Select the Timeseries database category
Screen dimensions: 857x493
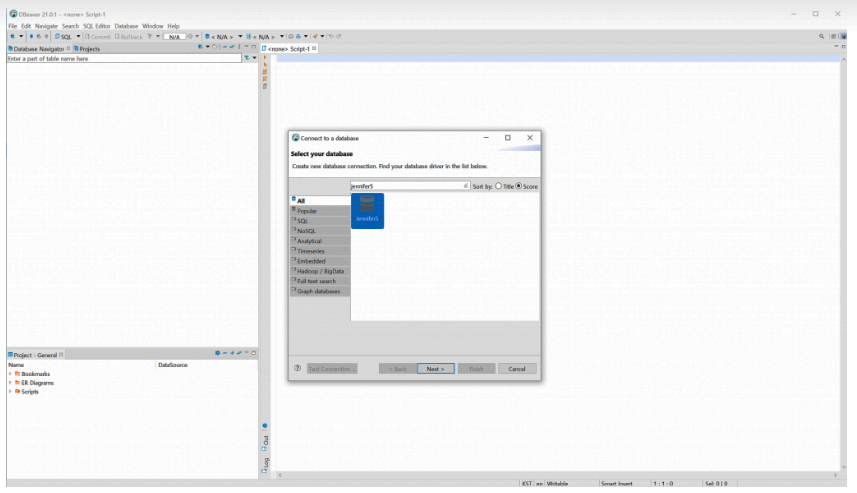[x=320, y=251]
